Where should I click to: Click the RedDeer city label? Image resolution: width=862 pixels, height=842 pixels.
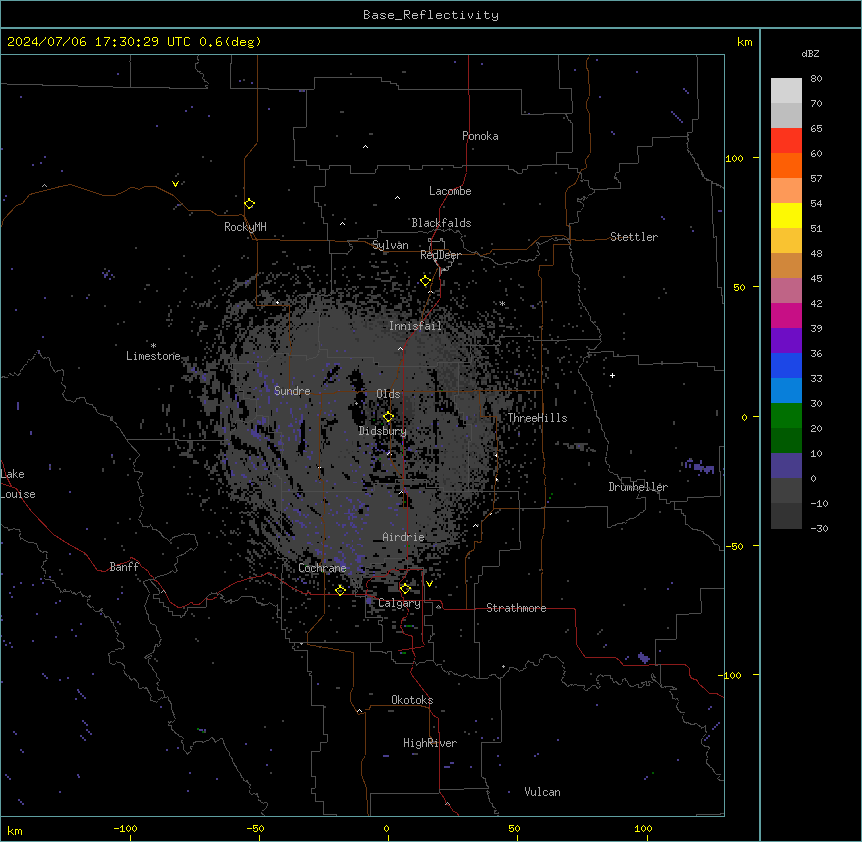[x=441, y=255]
